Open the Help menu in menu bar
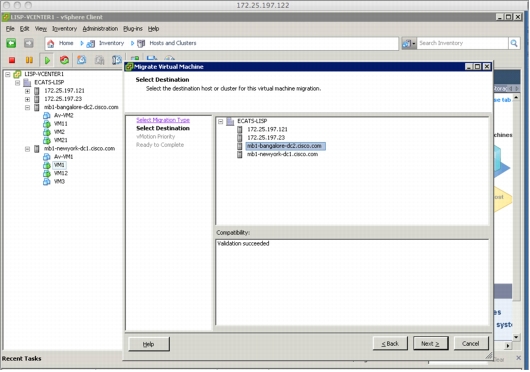The width and height of the screenshot is (530, 372). coord(153,29)
